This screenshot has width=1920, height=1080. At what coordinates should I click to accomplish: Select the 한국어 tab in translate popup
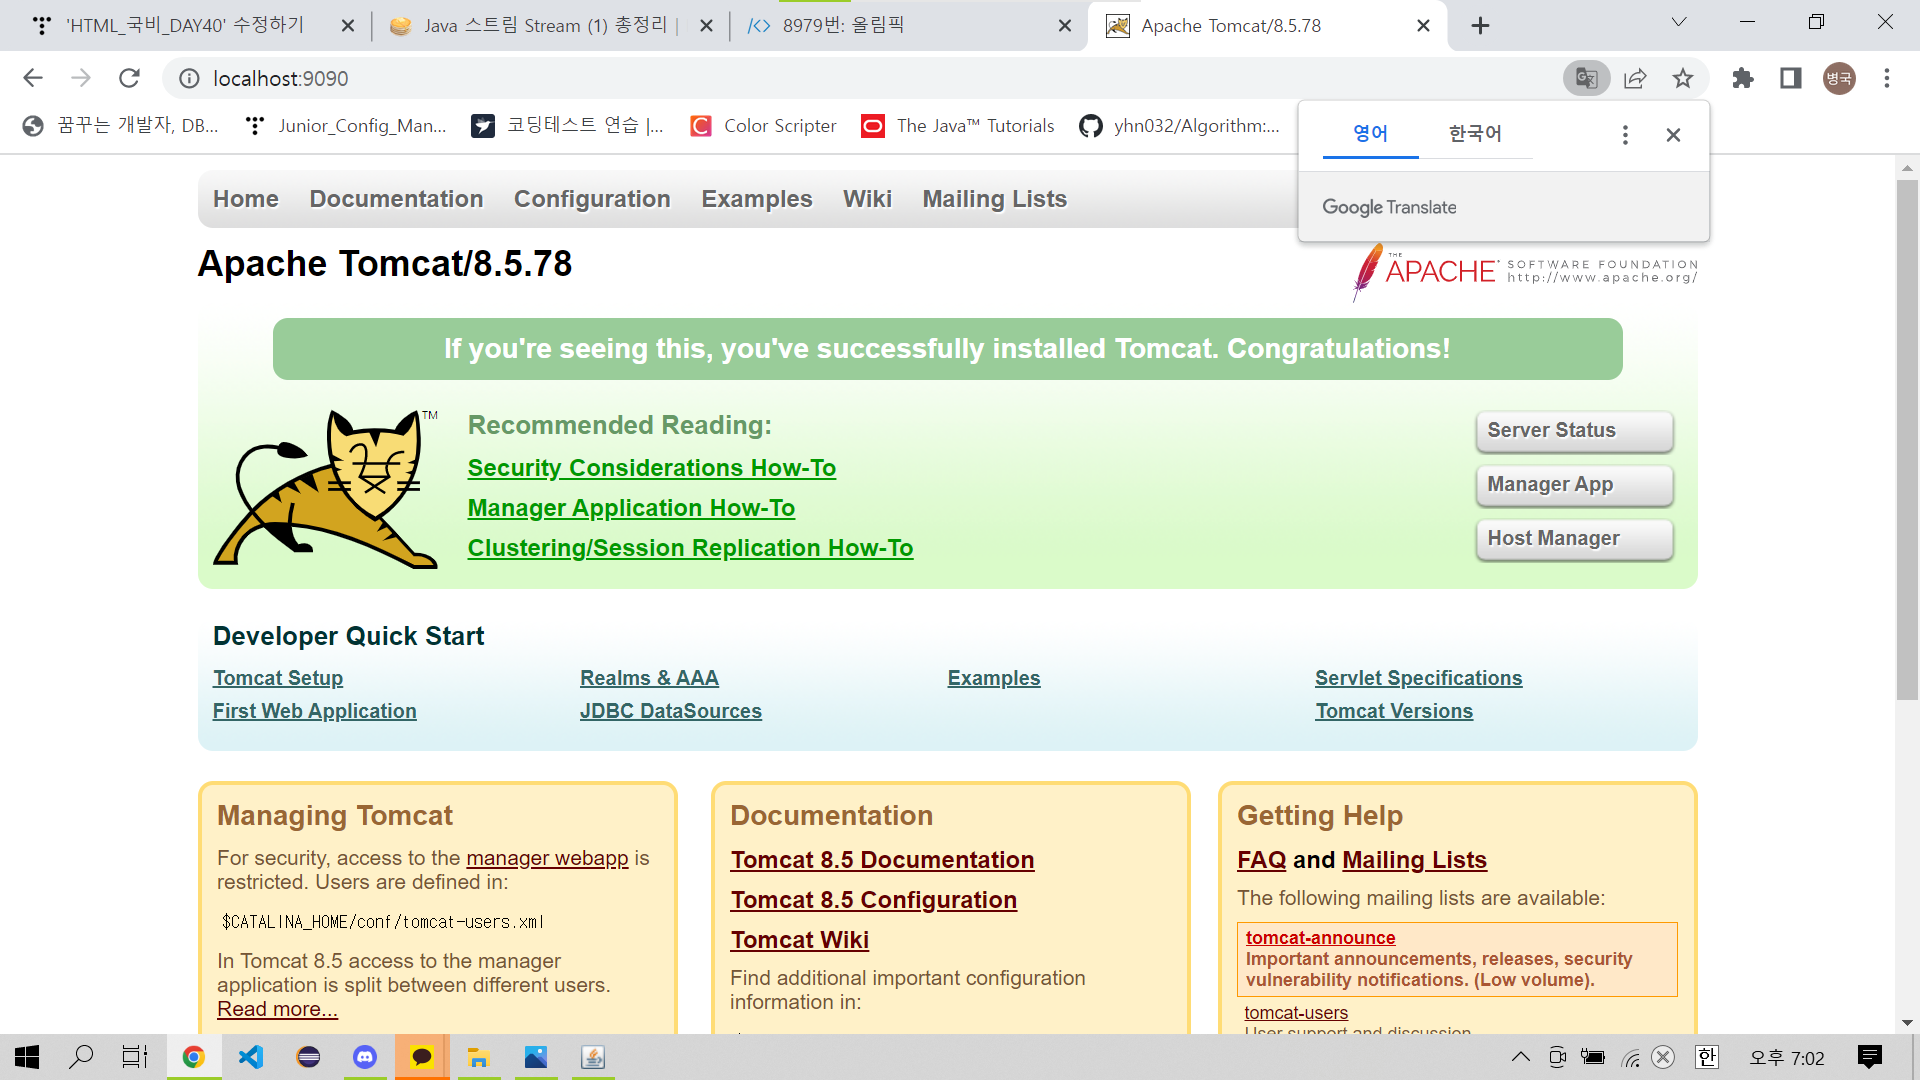[x=1475, y=133]
